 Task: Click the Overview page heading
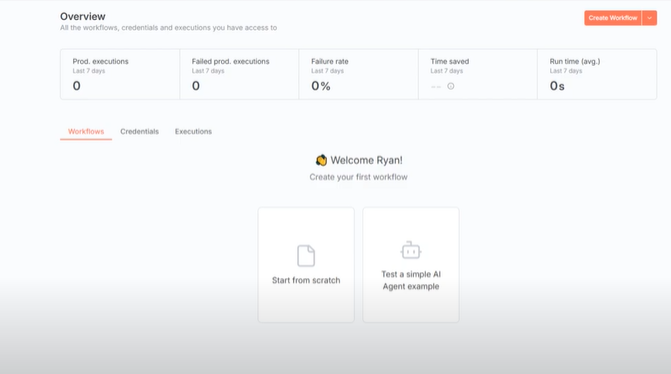(x=83, y=16)
